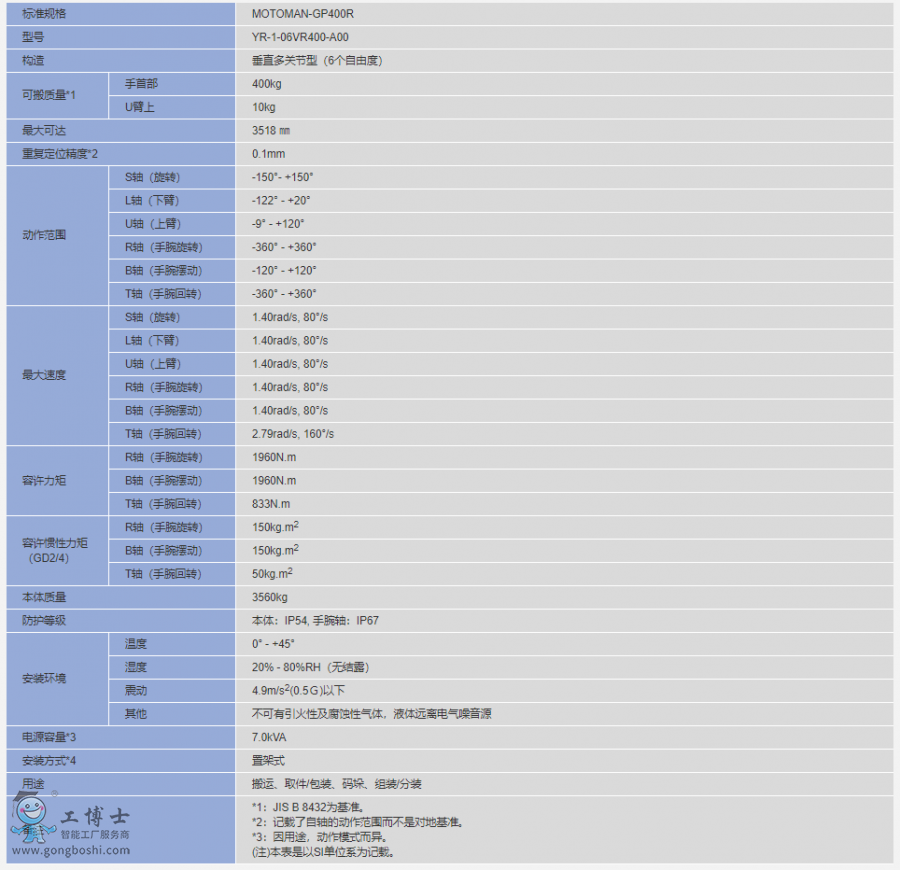Select the "50kg.m2" inertia value
The width and height of the screenshot is (900, 870).
pos(272,573)
